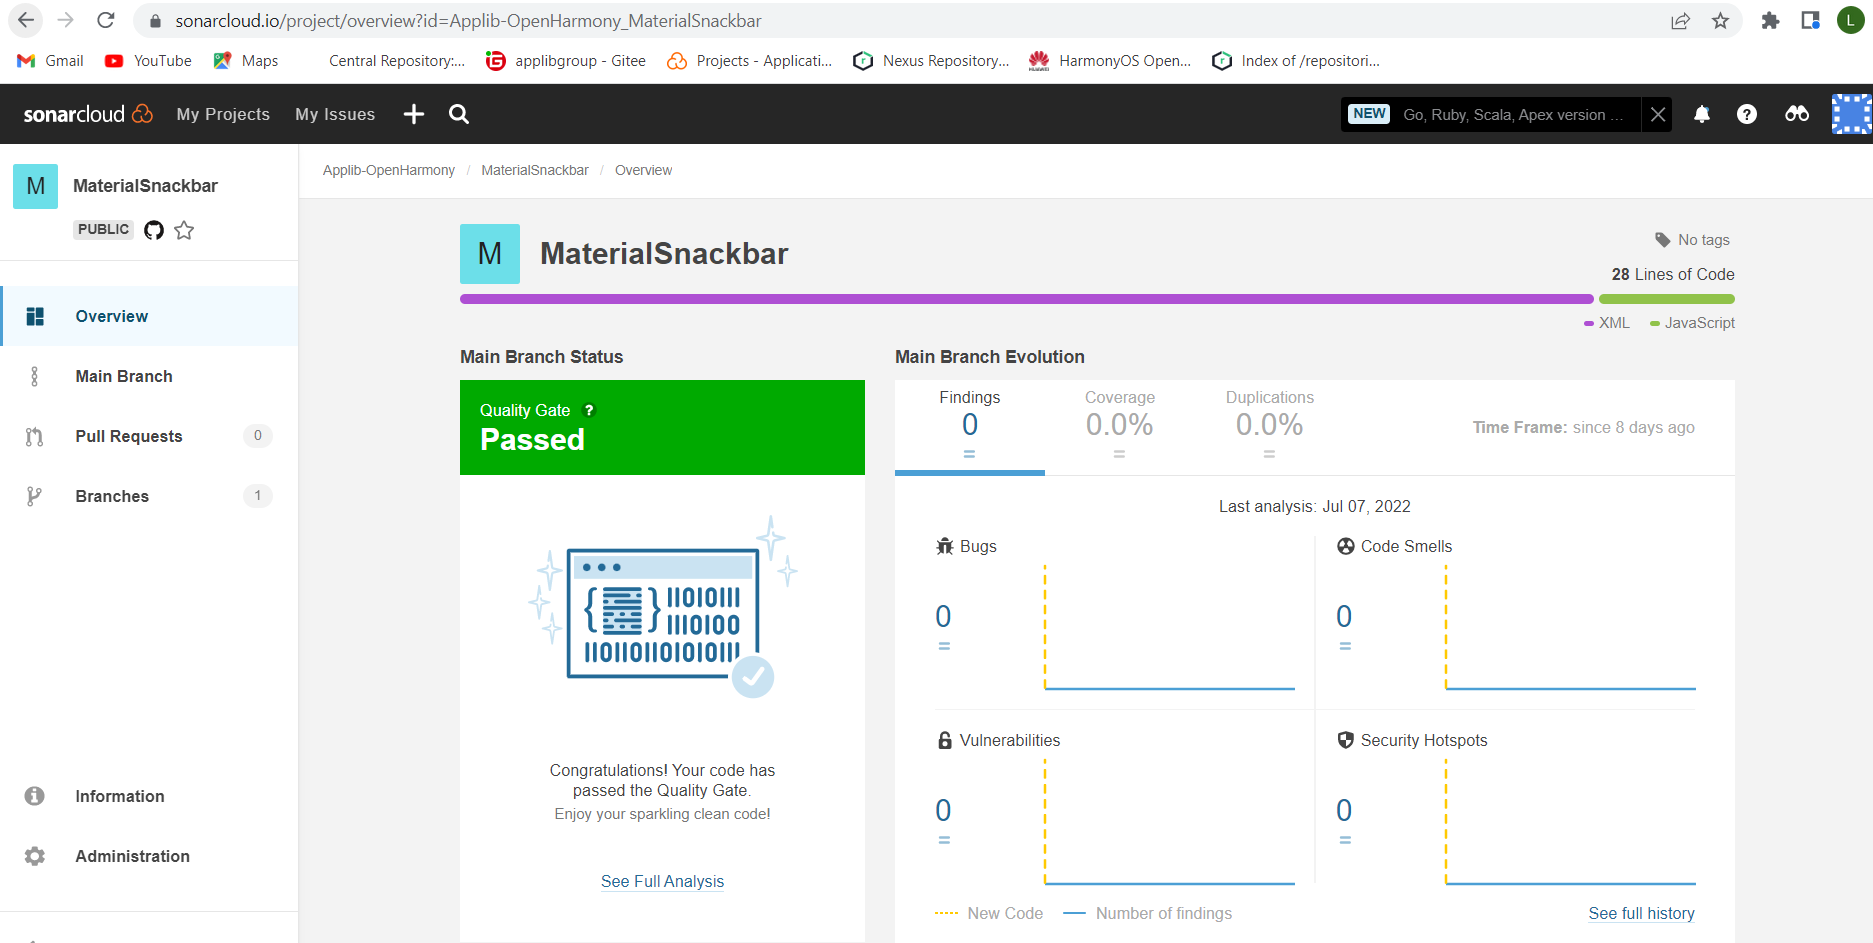Open the browser extensions puzzle icon
Screen dimensions: 1873x943
[1770, 20]
